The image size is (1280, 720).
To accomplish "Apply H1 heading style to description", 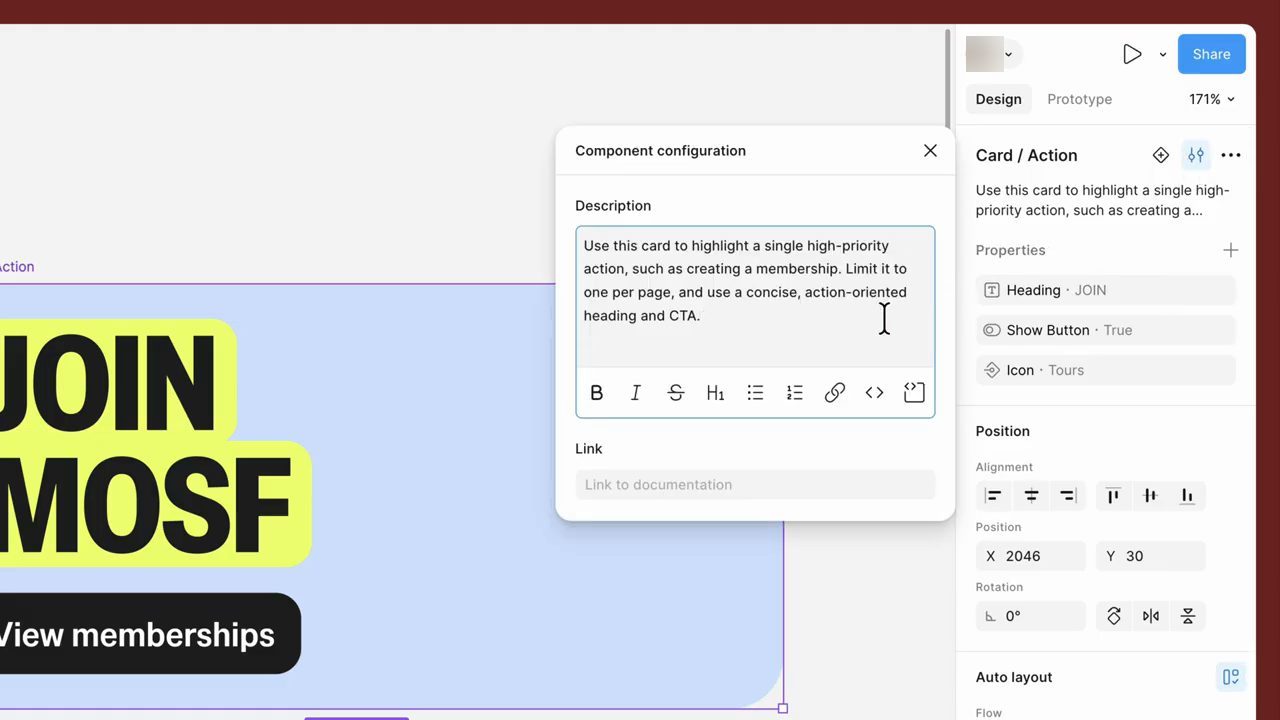I will tap(715, 393).
